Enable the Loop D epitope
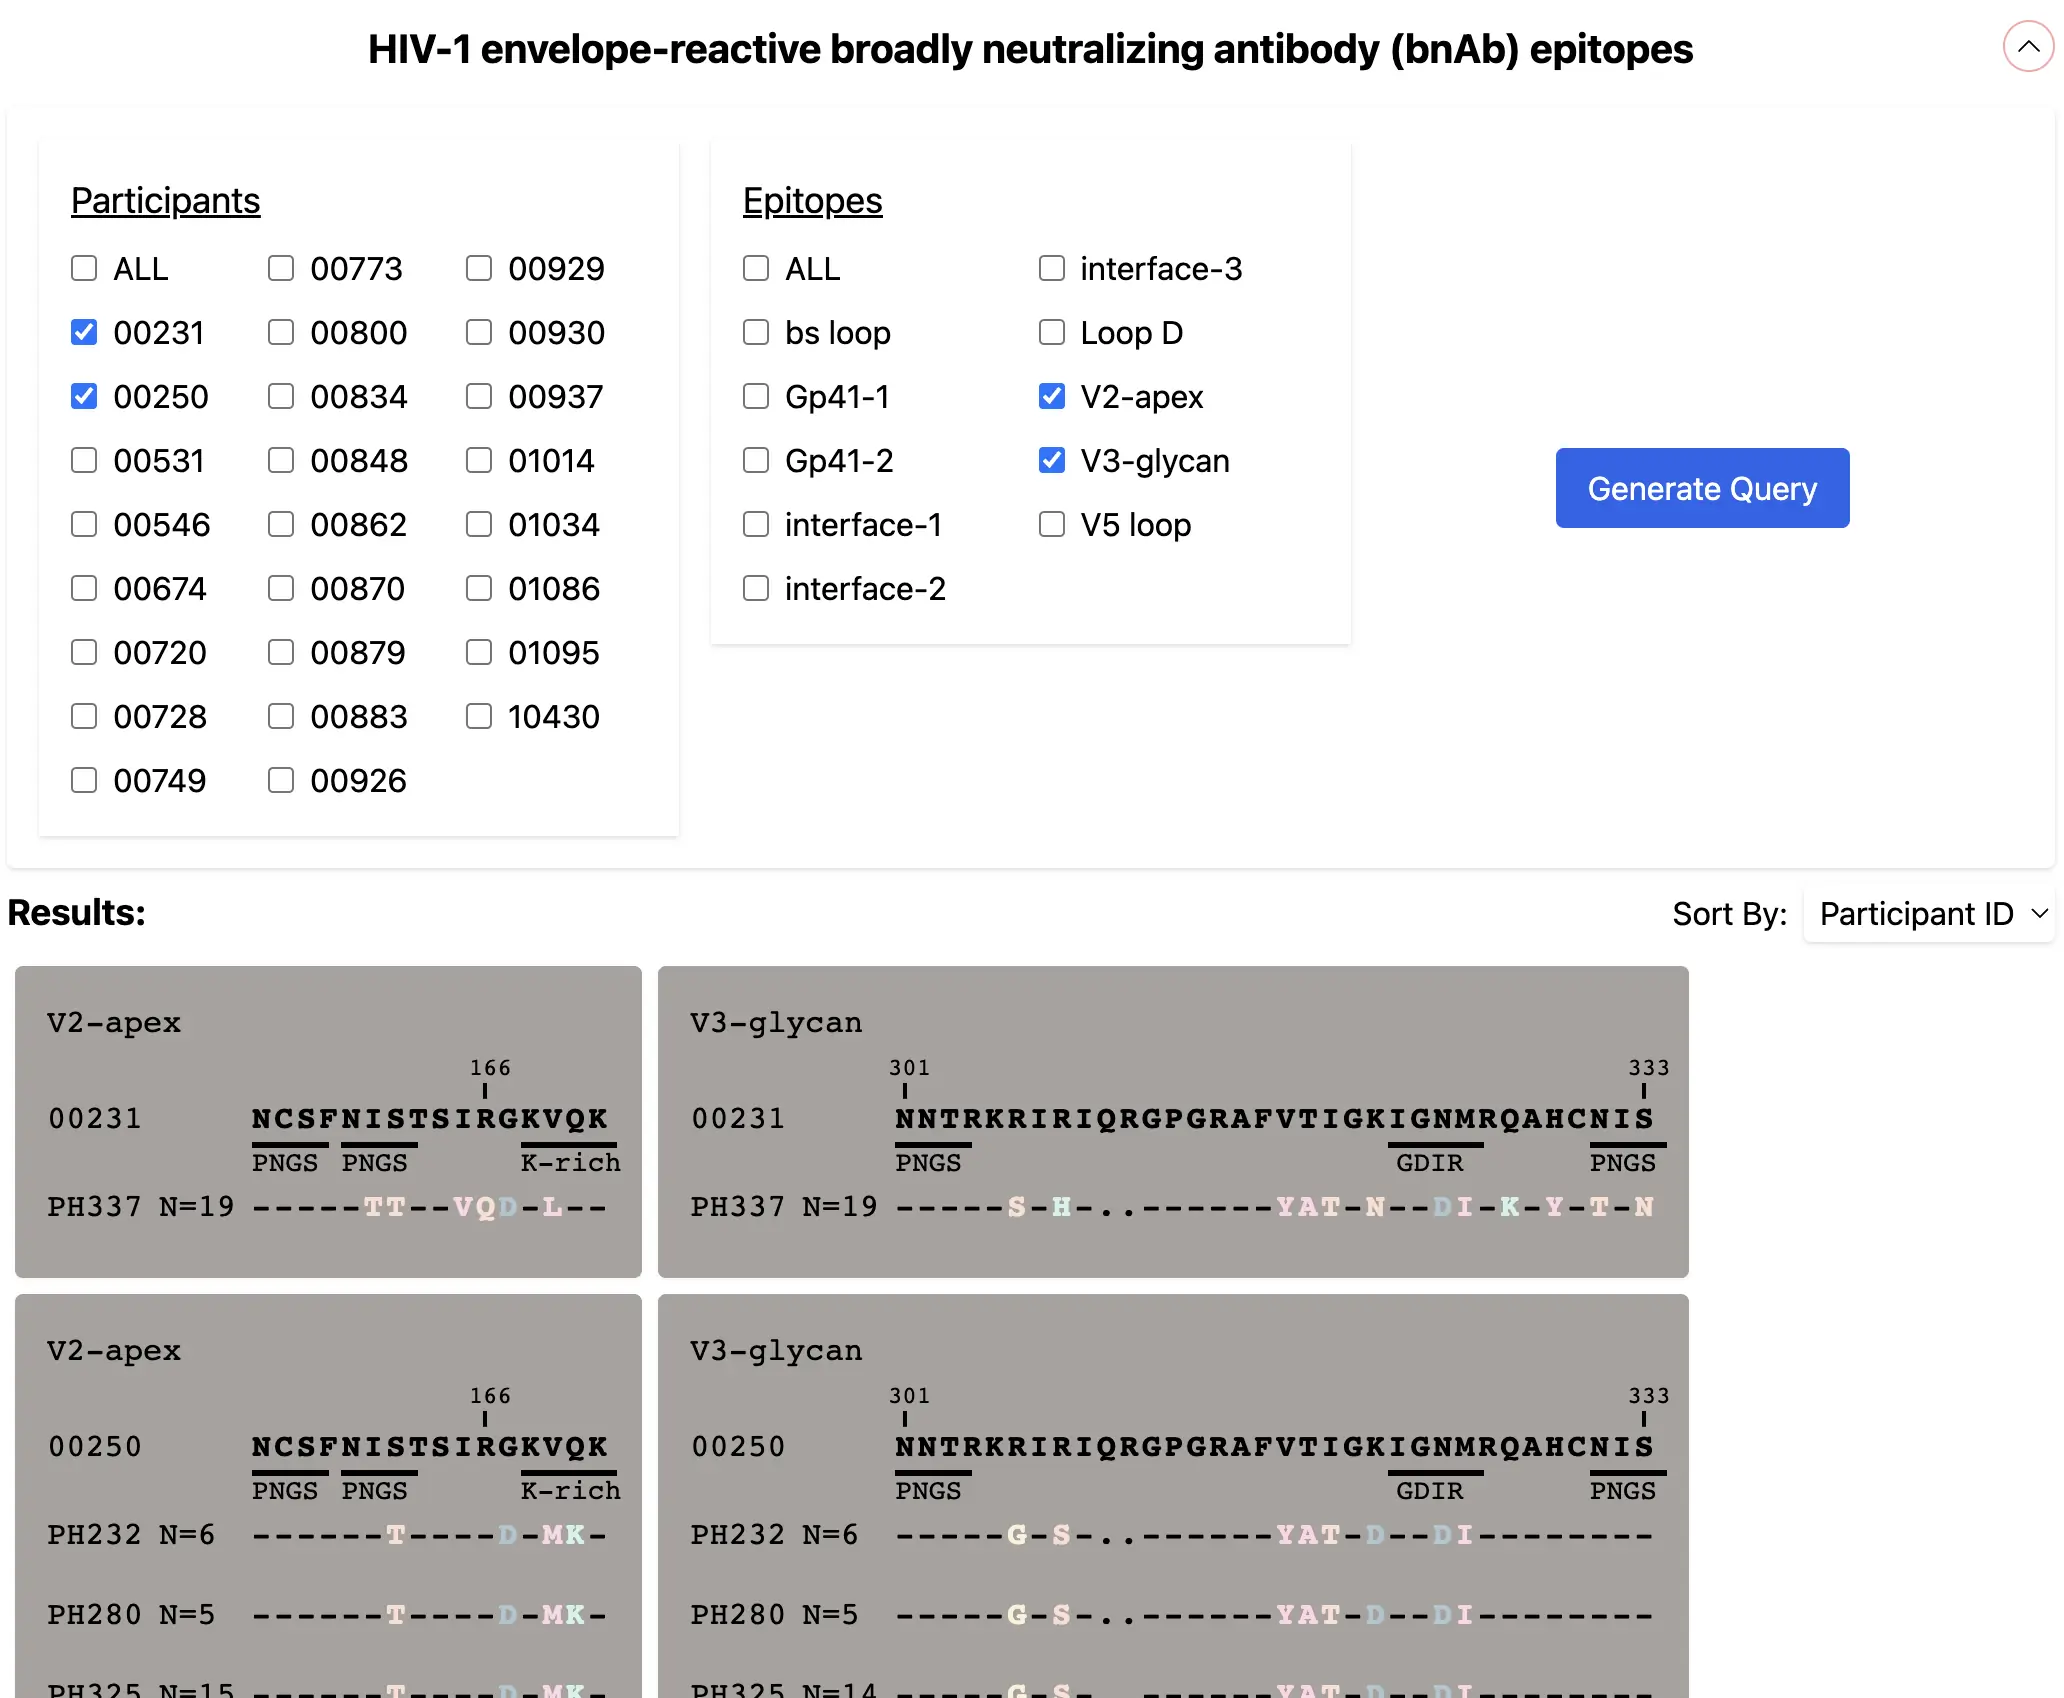 pyautogui.click(x=1051, y=333)
